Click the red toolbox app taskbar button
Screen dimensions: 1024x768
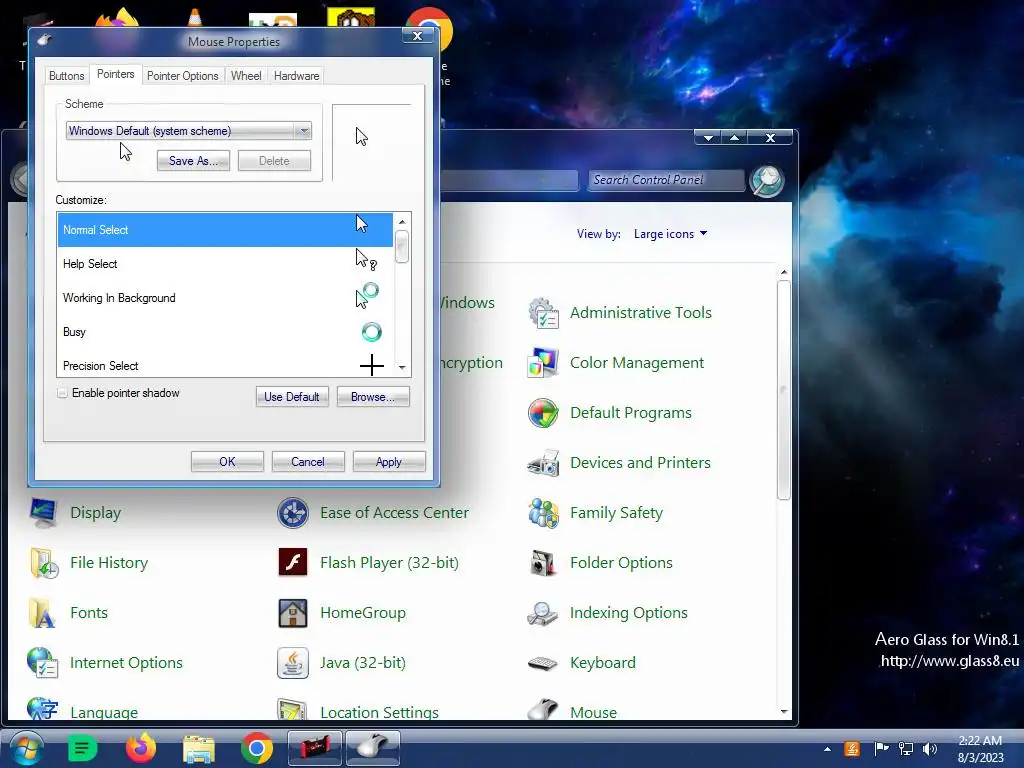point(315,748)
